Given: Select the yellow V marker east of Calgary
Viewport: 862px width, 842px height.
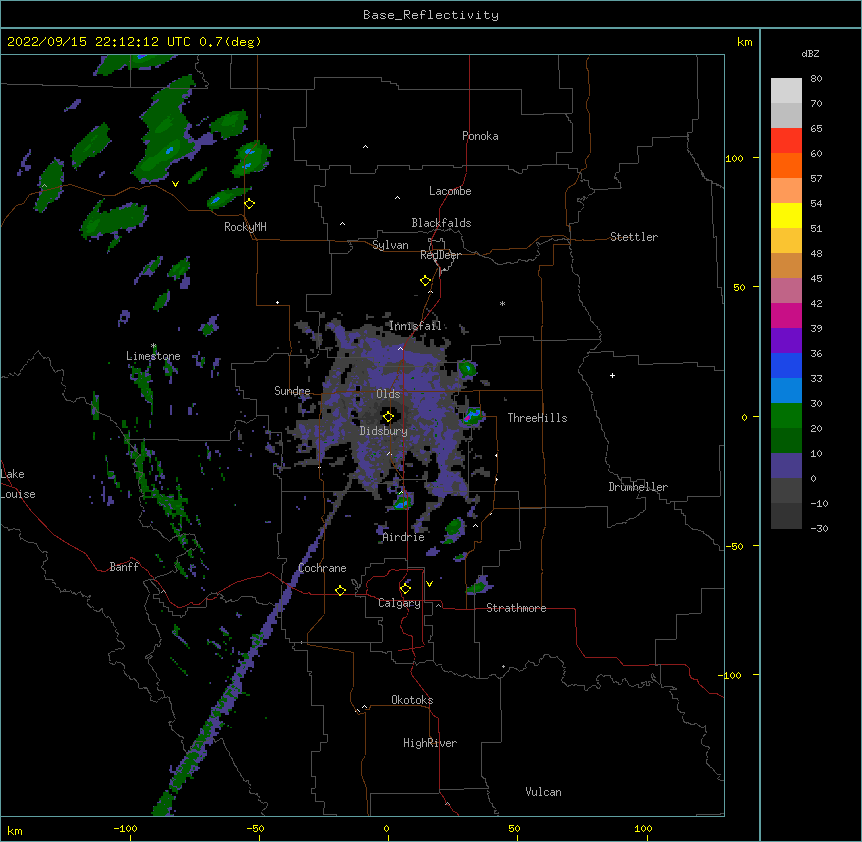Looking at the screenshot, I should pos(429,584).
